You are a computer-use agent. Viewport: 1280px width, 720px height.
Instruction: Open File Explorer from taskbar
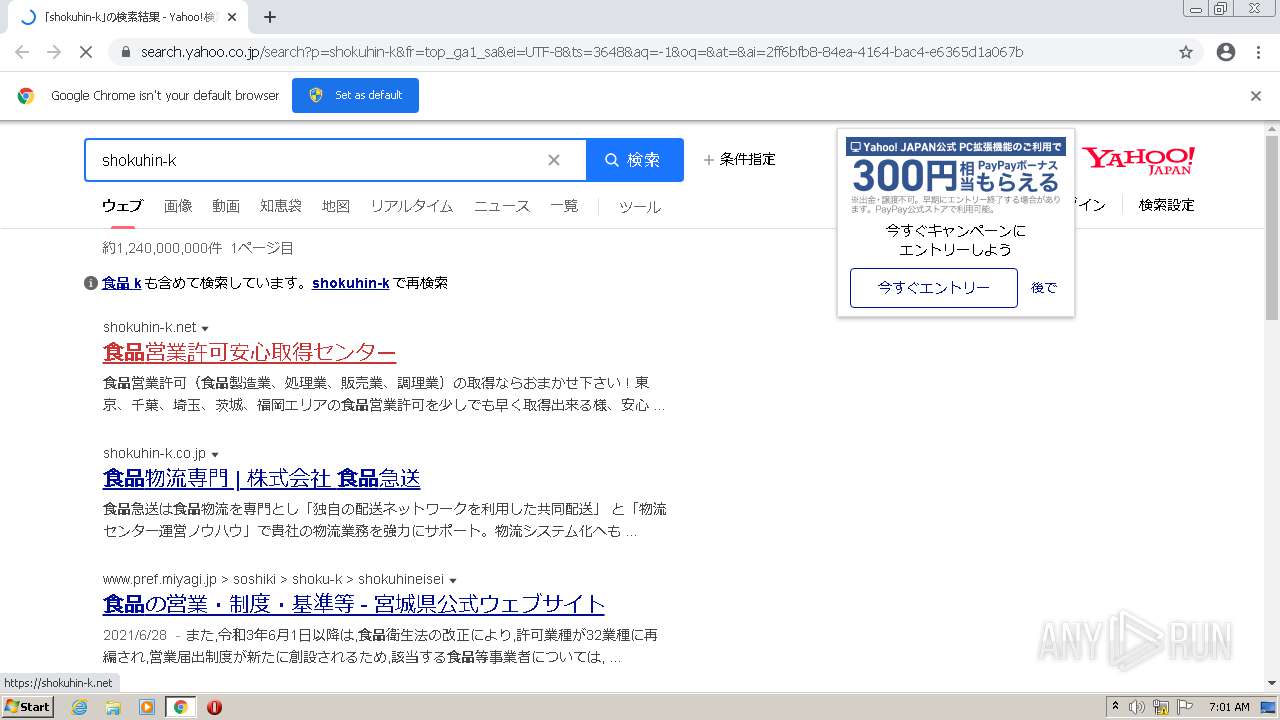point(113,707)
